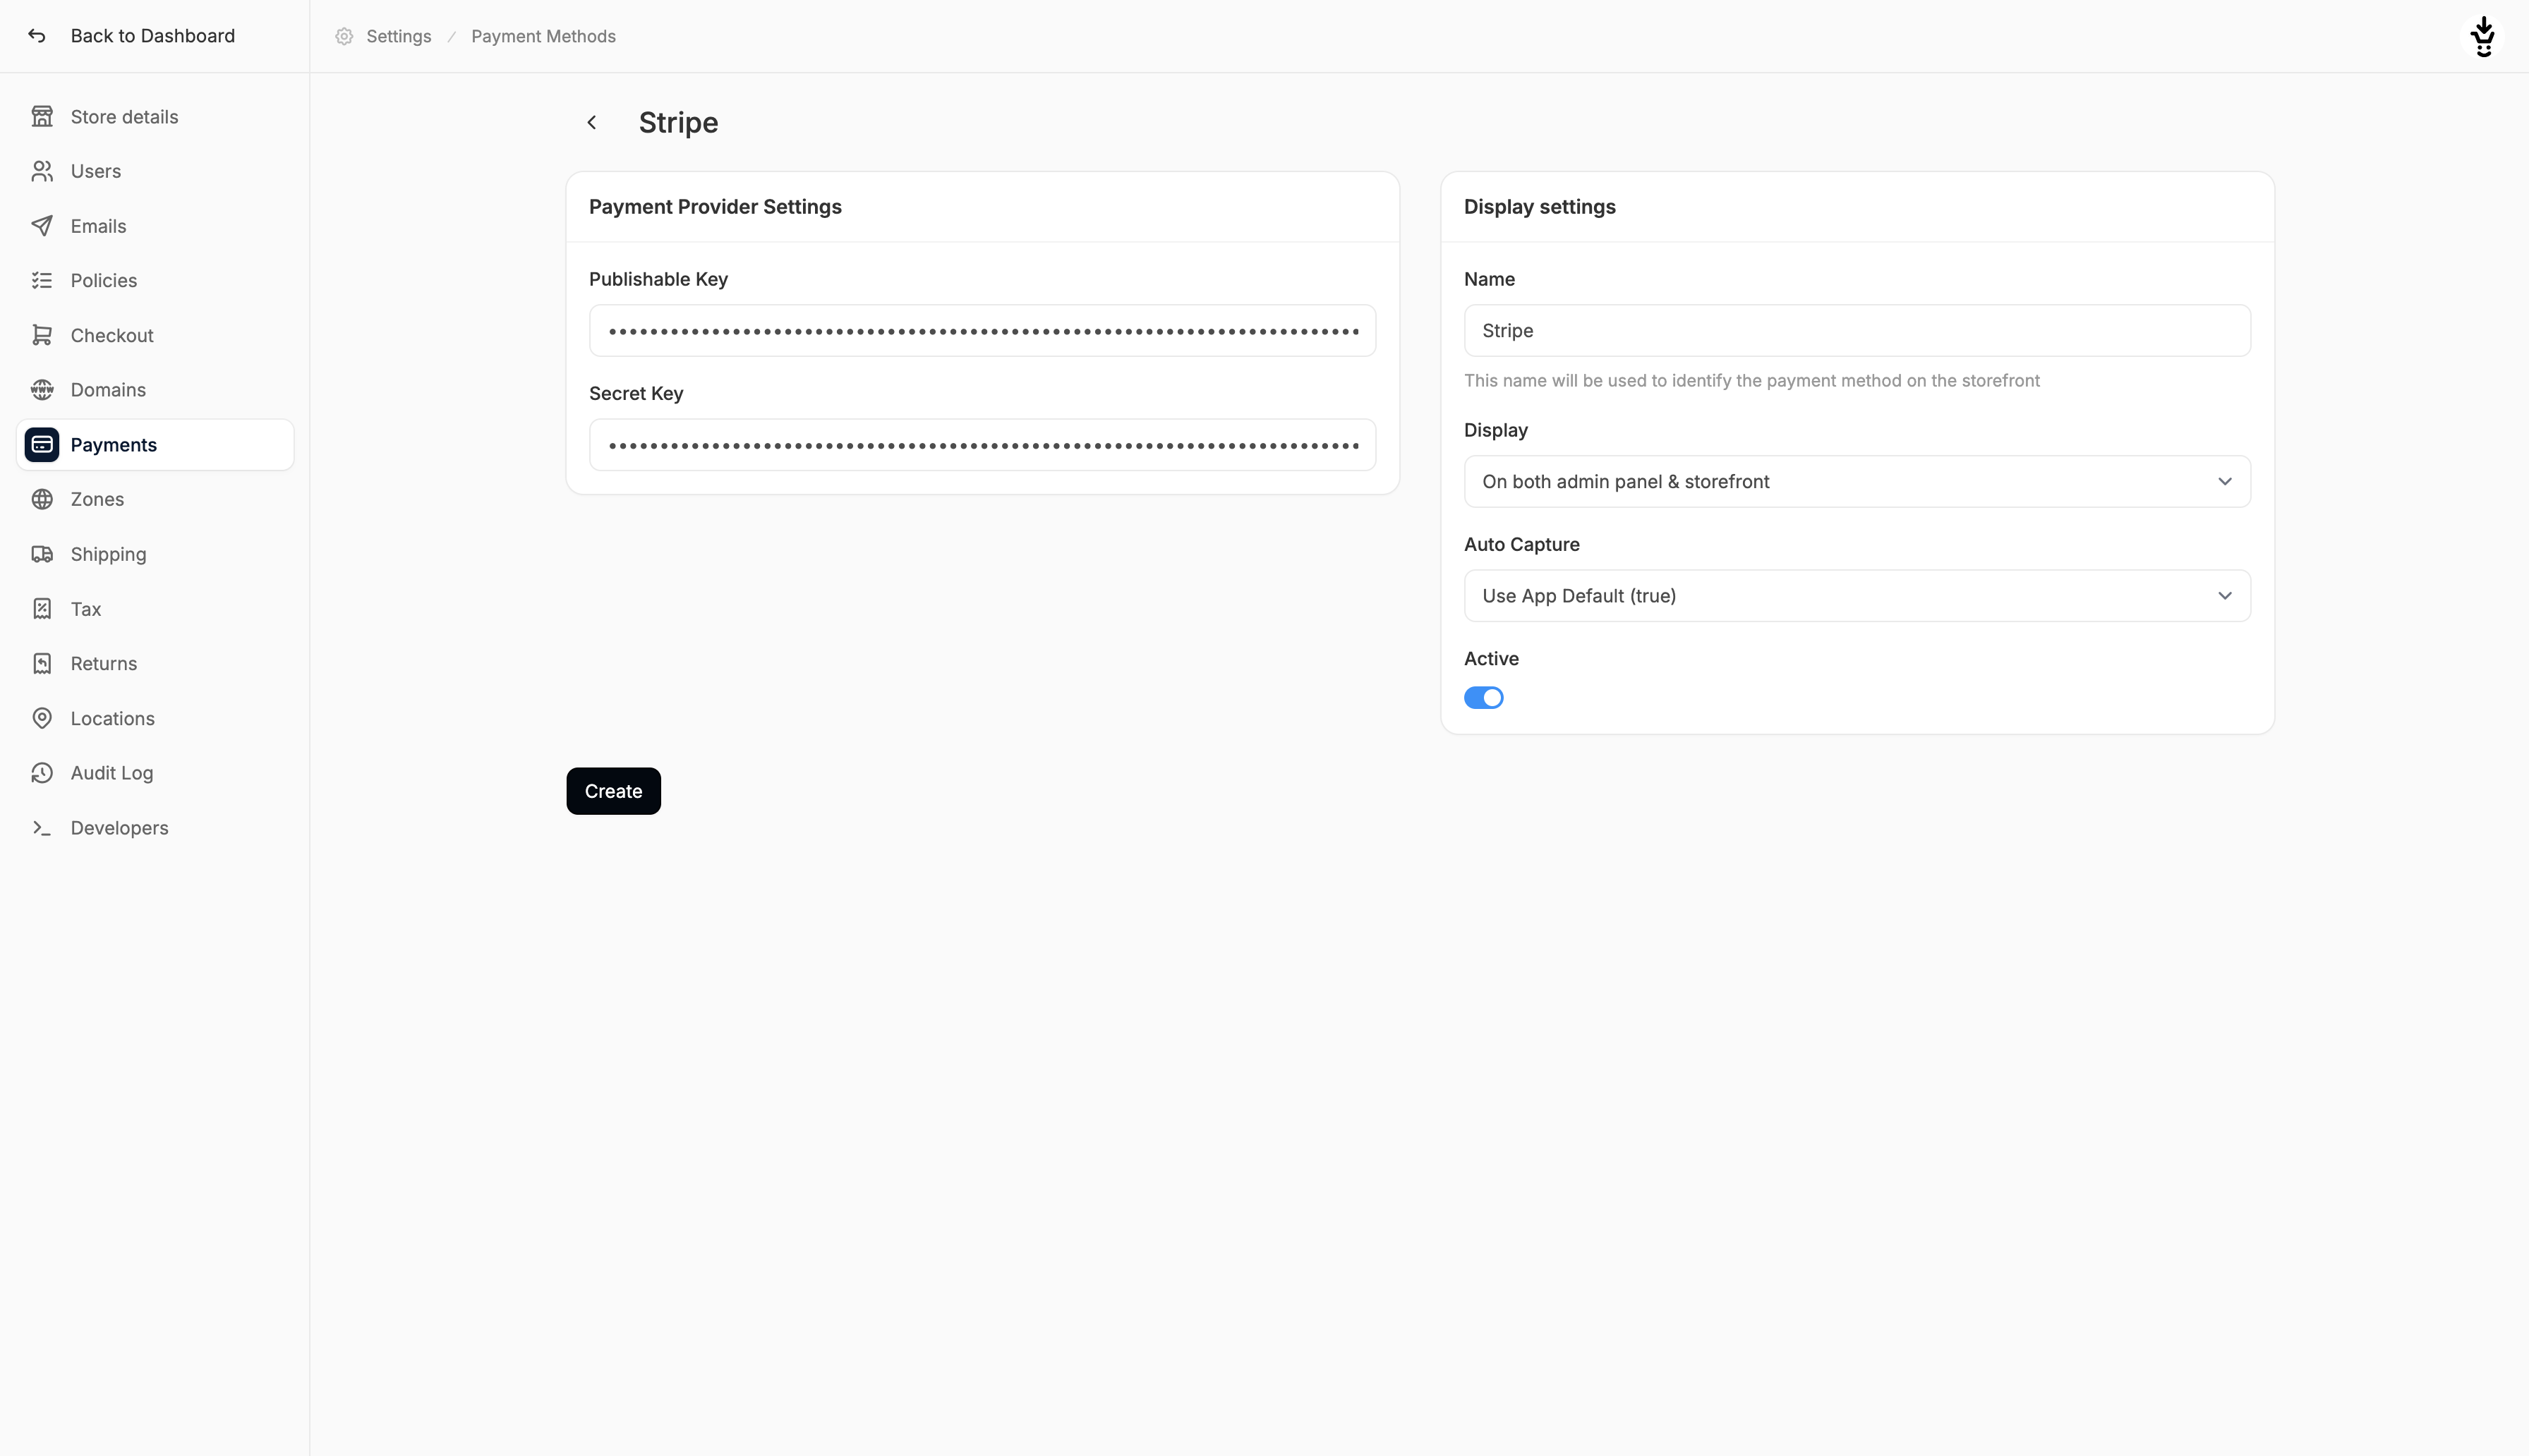Click the Returns receipt icon
Viewport: 2529px width, 1456px height.
(x=42, y=663)
